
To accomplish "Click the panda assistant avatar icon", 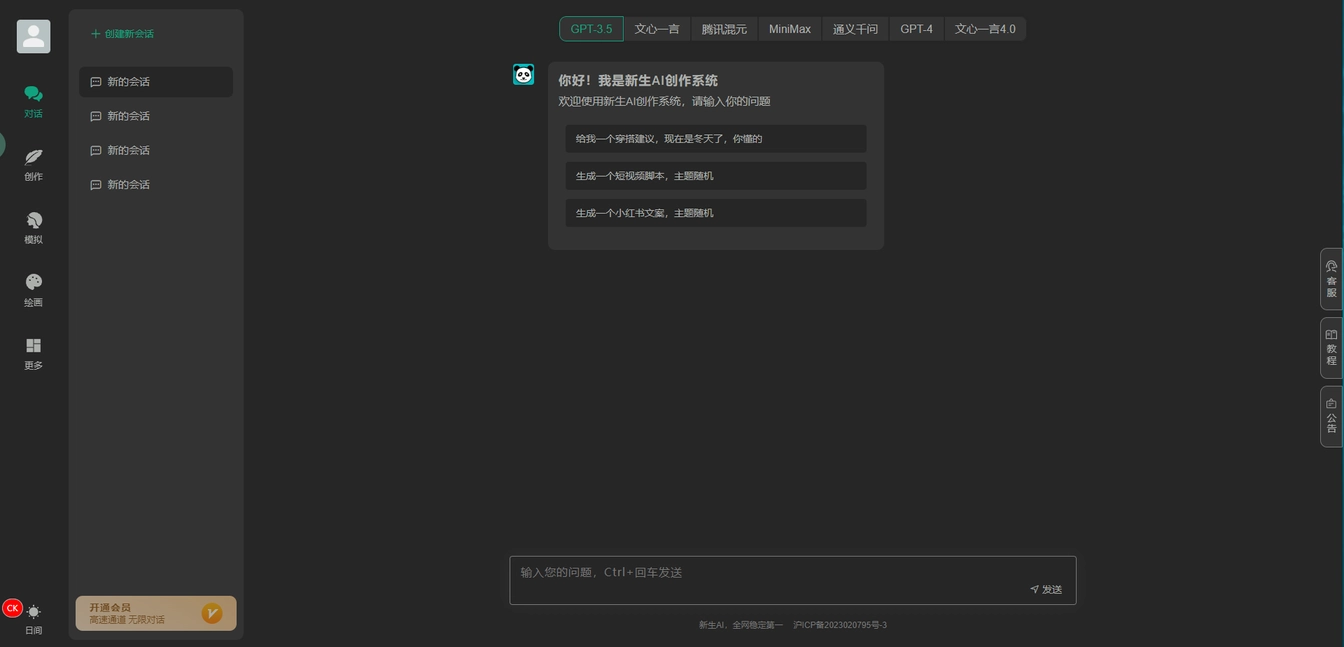I will [x=523, y=74].
